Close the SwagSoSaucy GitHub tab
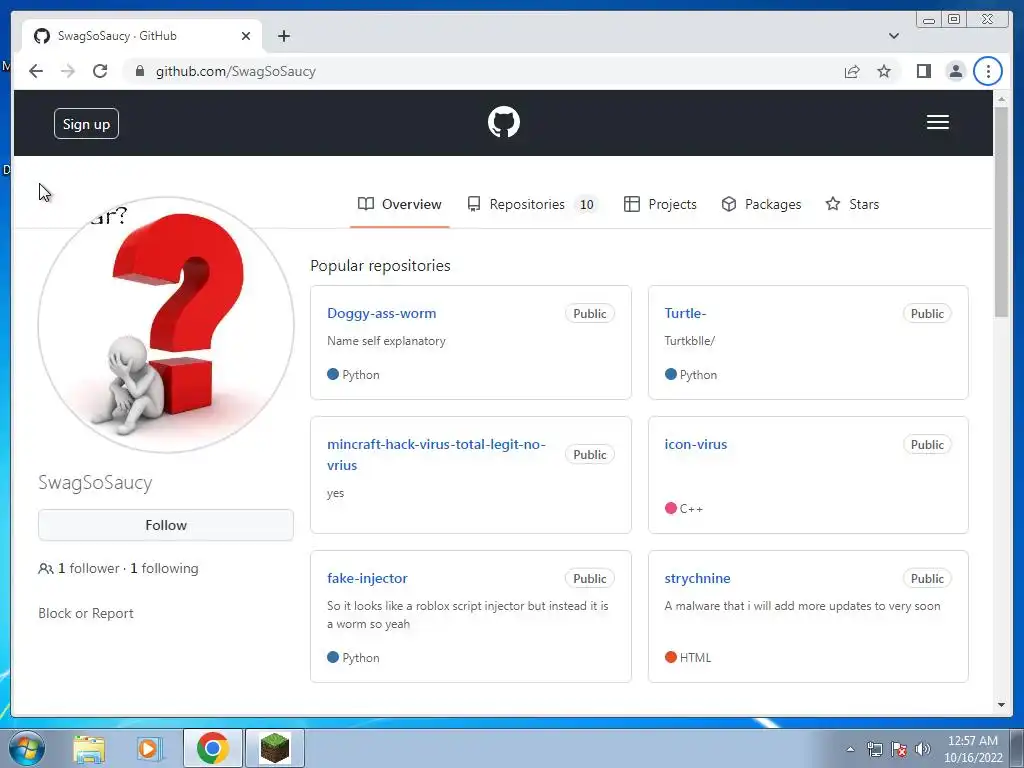This screenshot has width=1024, height=768. coord(246,36)
